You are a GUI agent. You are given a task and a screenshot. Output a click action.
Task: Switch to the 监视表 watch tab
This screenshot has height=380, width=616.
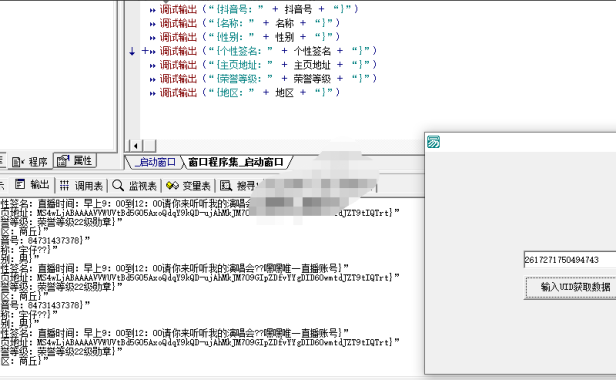135,185
